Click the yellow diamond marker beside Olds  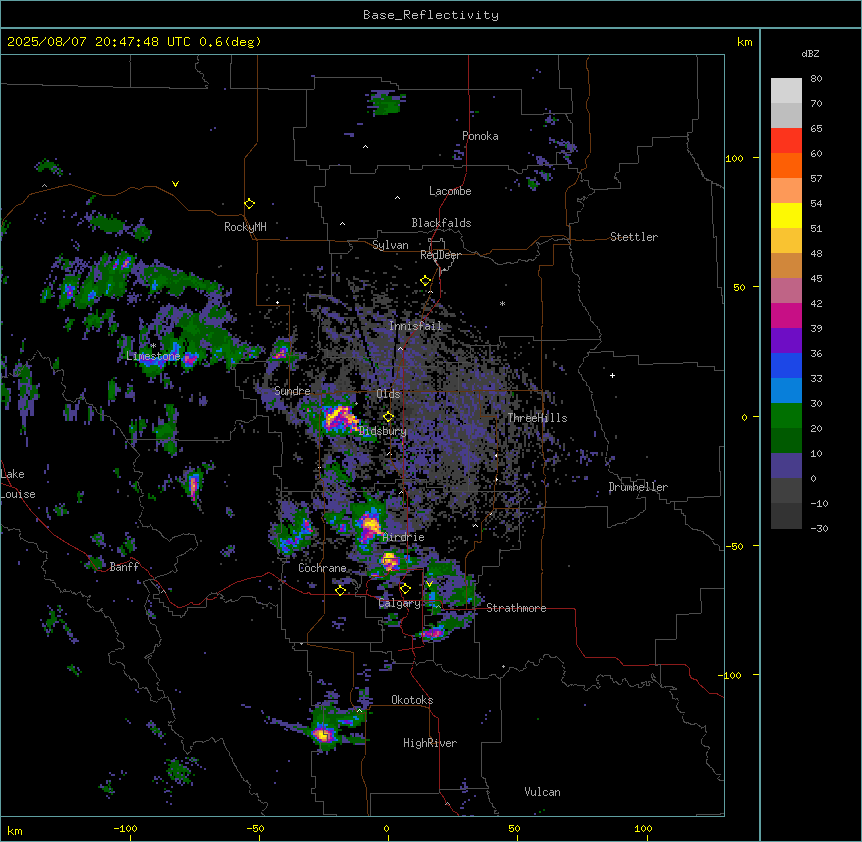click(389, 417)
